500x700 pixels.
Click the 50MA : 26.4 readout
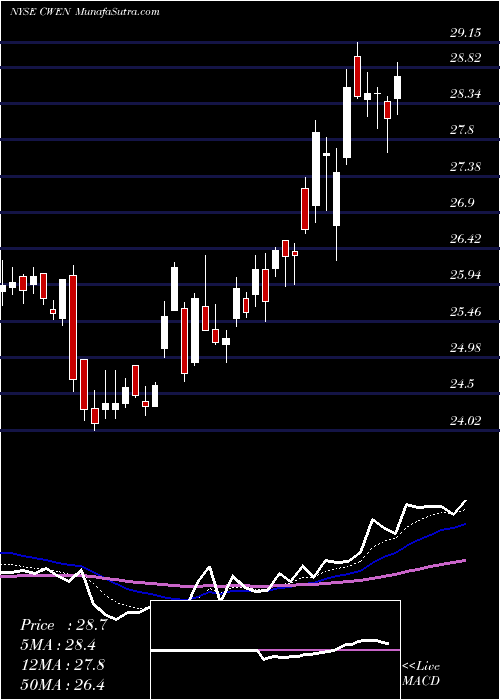62,684
